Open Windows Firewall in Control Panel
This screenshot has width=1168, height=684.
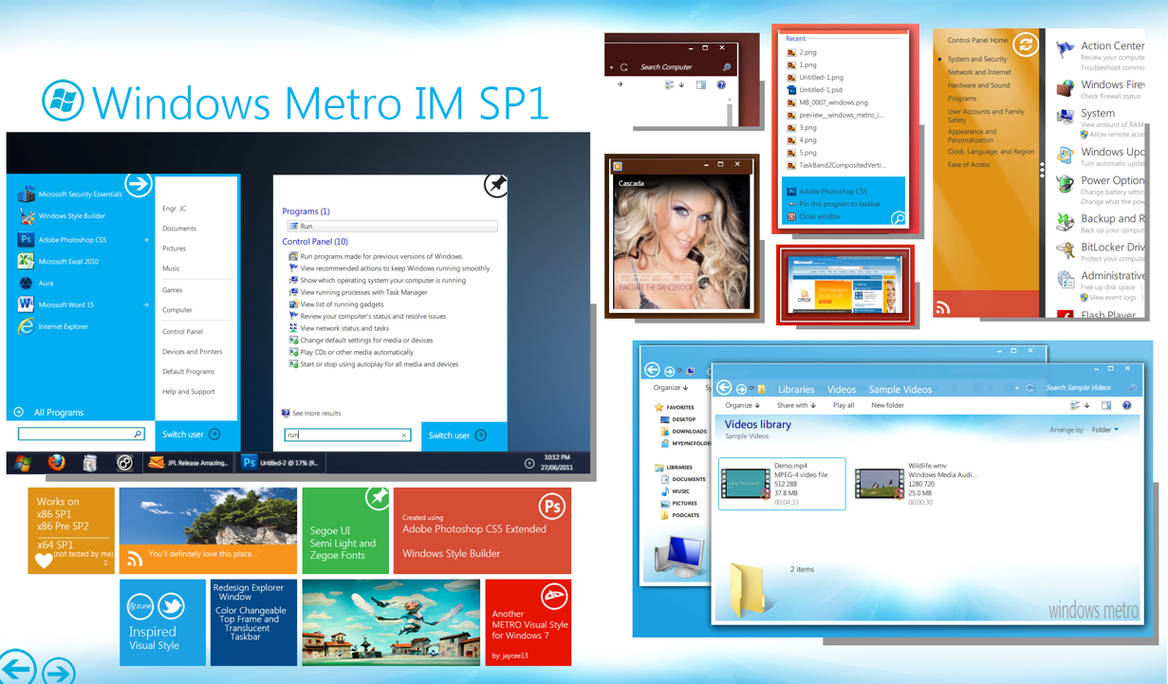point(1110,85)
